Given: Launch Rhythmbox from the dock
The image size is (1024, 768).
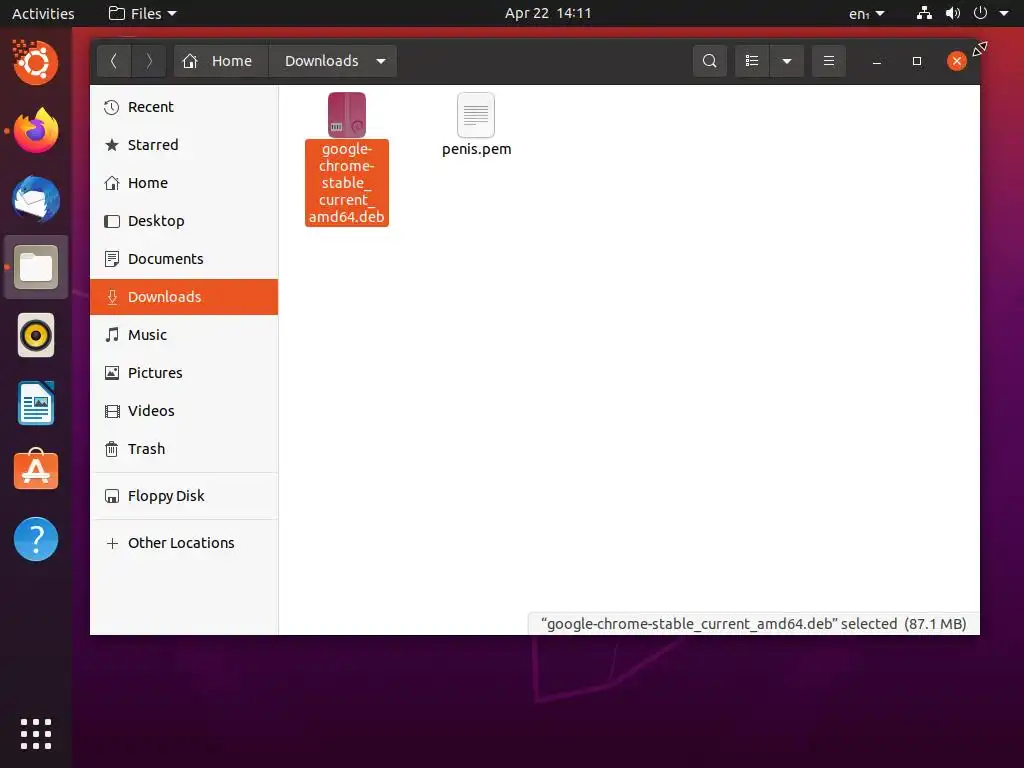Looking at the screenshot, I should 36,336.
